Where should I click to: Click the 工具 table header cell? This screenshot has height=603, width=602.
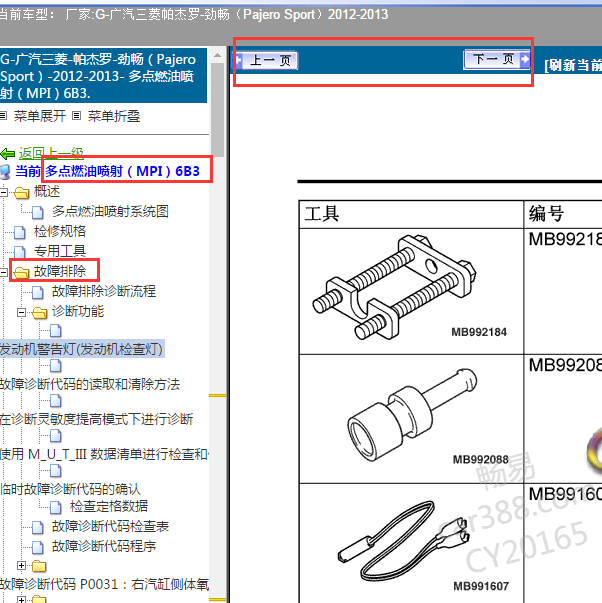(x=411, y=214)
